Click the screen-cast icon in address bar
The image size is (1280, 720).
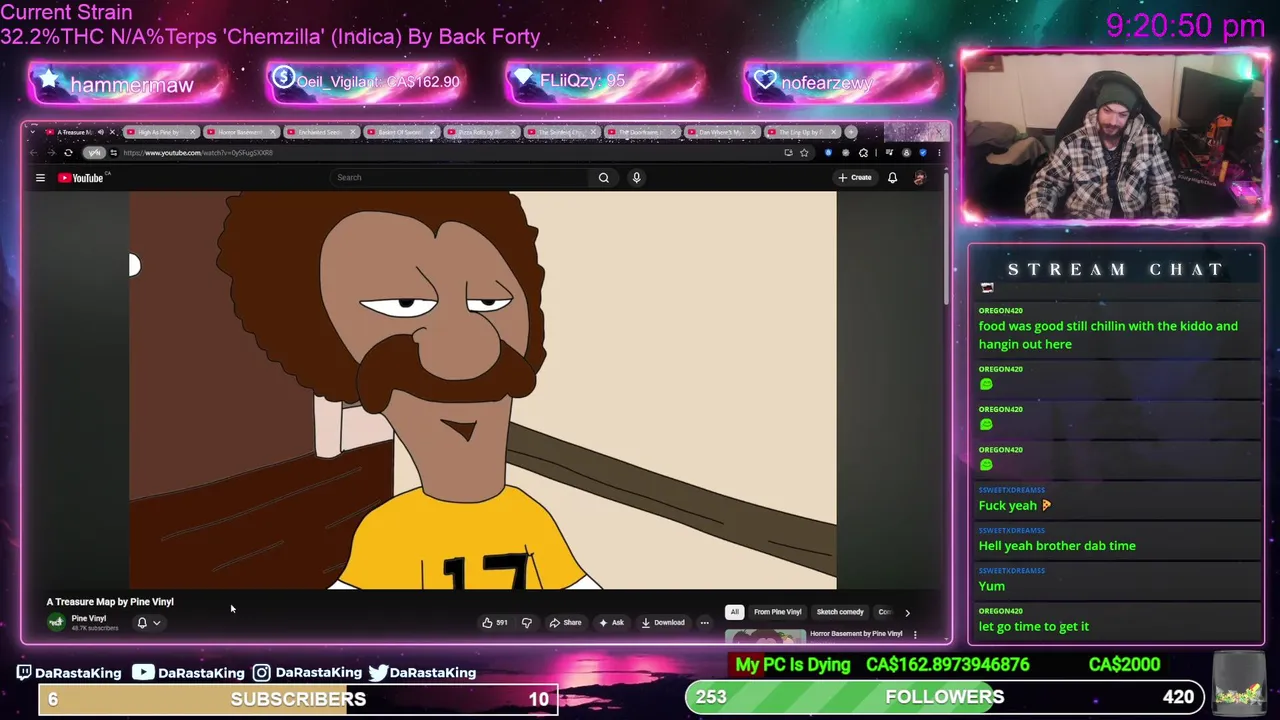788,153
